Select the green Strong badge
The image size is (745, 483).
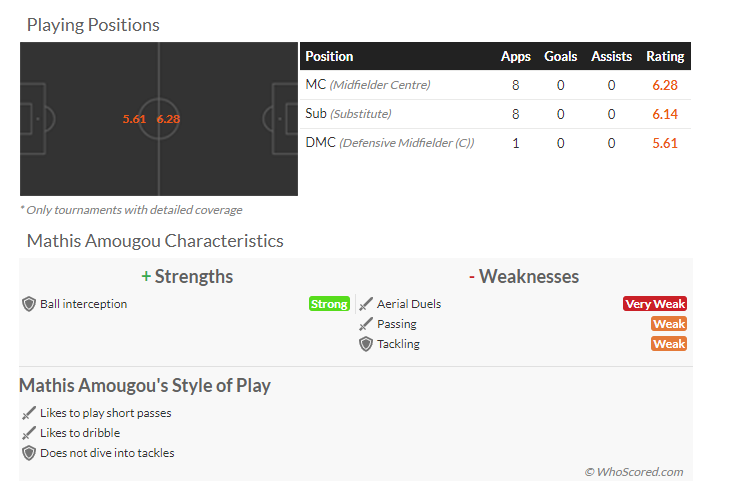coord(329,304)
